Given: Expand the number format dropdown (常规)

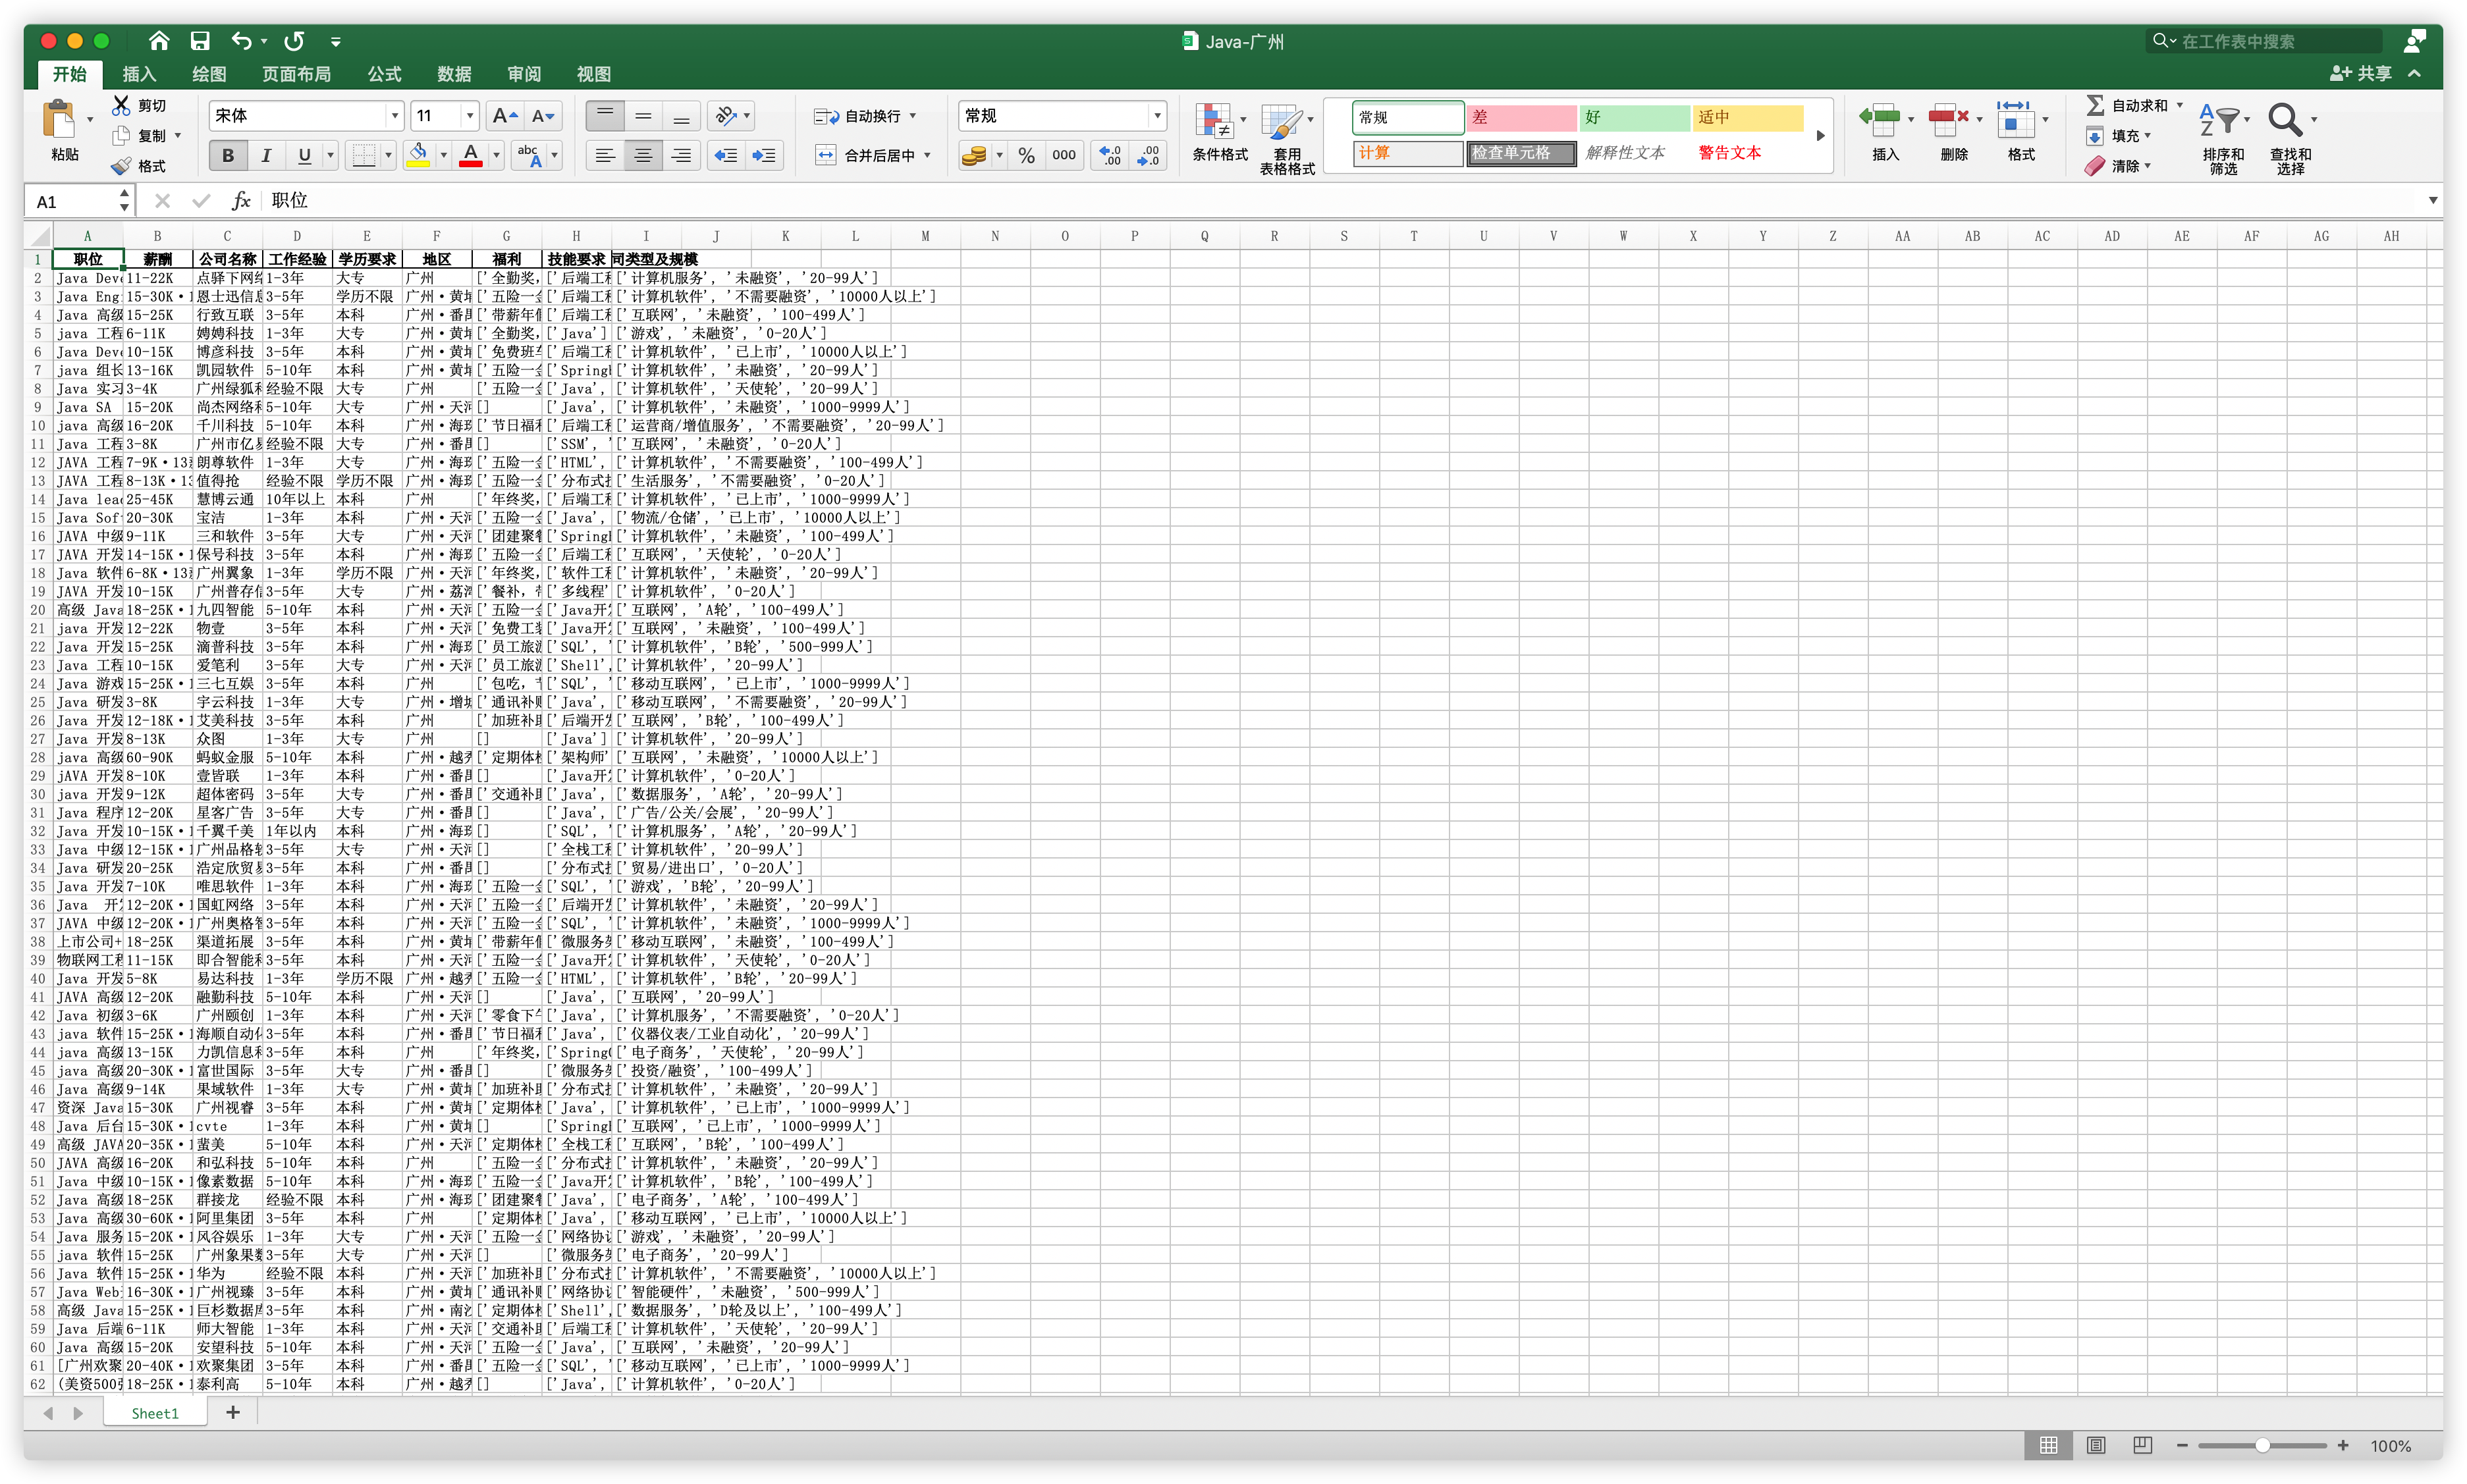Looking at the screenshot, I should pyautogui.click(x=1157, y=116).
